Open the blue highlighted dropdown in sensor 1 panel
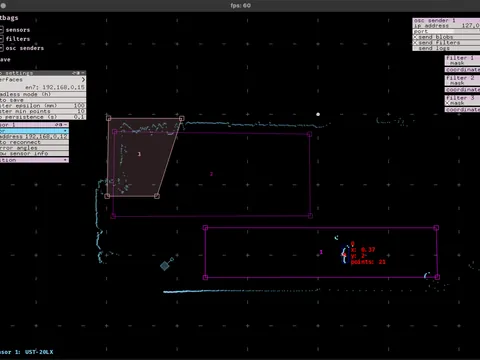Screen dimensions: 480x360 [34, 131]
